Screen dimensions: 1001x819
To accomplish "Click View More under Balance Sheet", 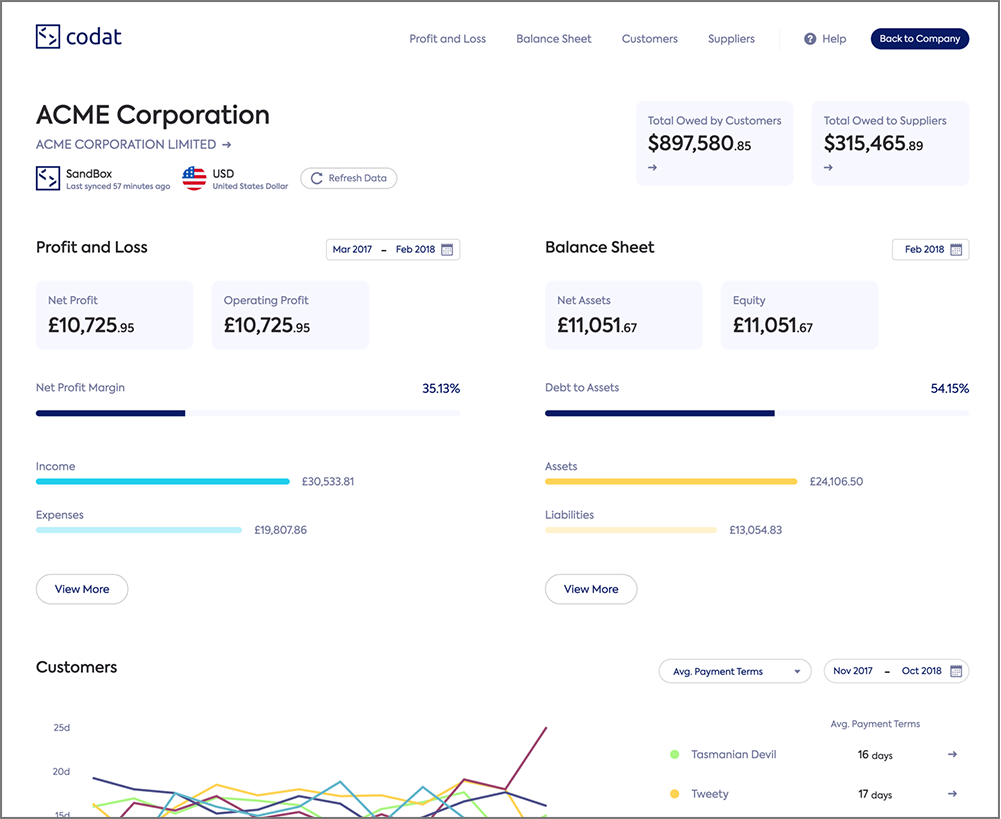I will (x=591, y=589).
